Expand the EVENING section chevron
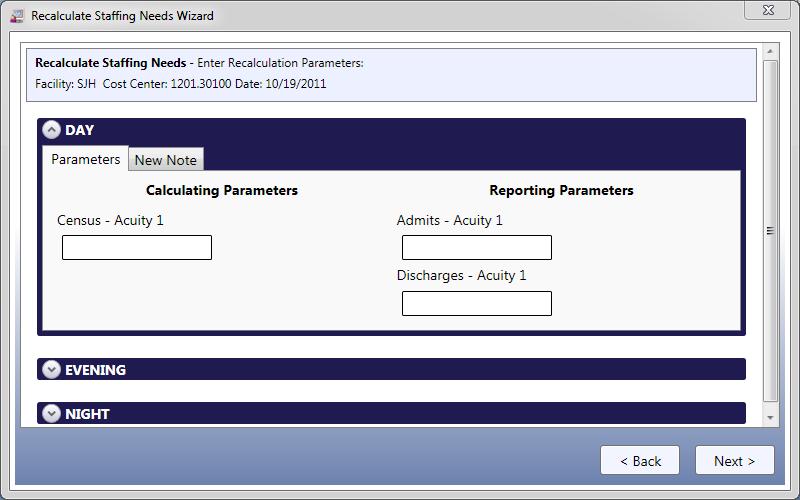The width and height of the screenshot is (800, 500). point(52,370)
